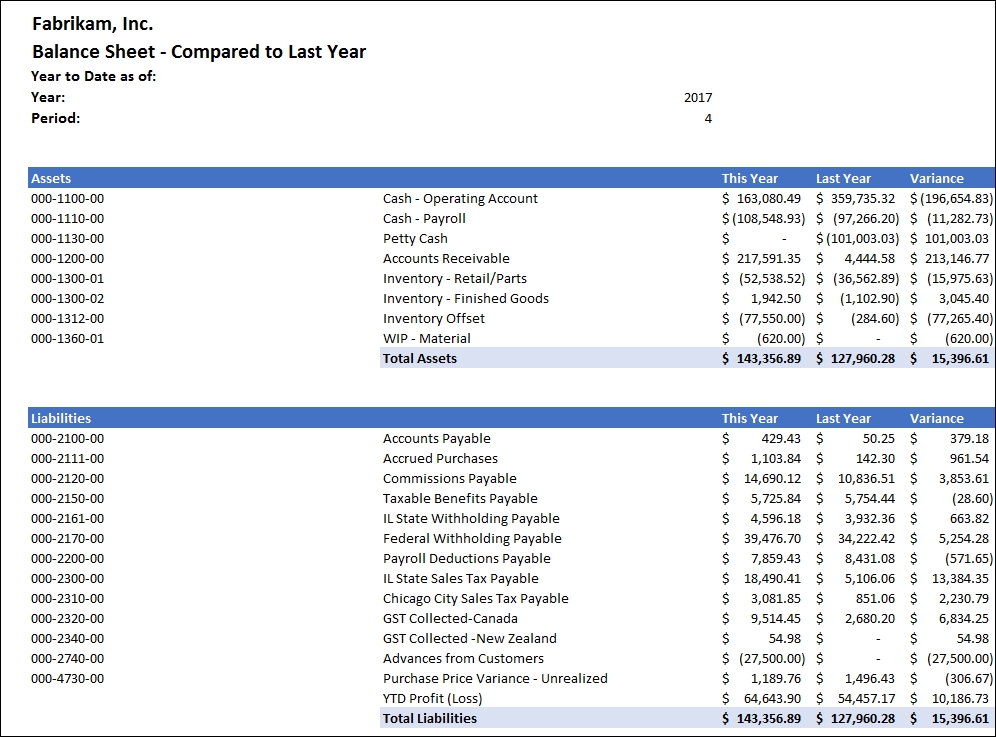The width and height of the screenshot is (996, 737).
Task: Select Total Liabilities Last Year 127,960.28
Action: (x=863, y=719)
